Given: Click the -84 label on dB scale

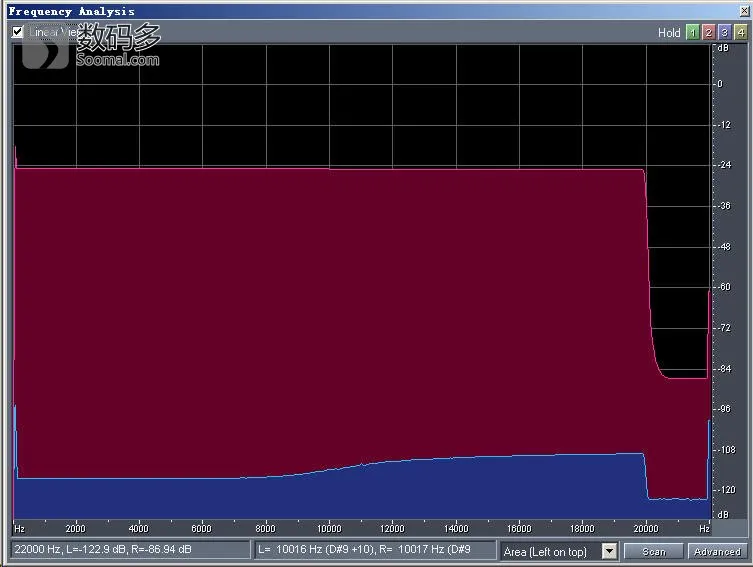Looking at the screenshot, I should click(x=724, y=369).
